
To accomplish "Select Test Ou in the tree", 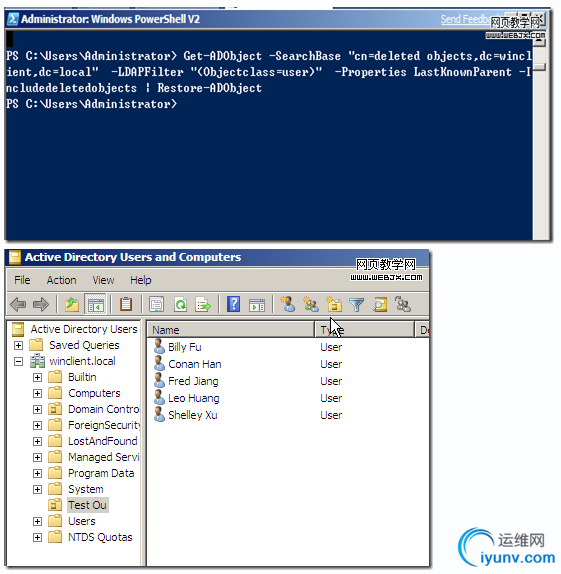I will (87, 505).
